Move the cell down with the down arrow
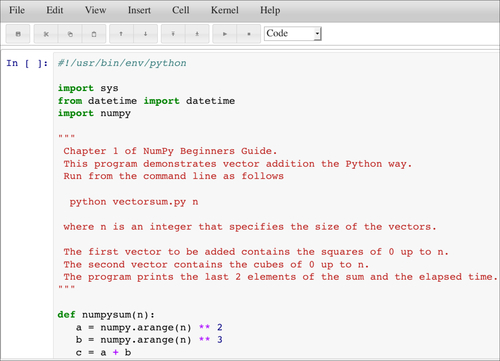The width and height of the screenshot is (500, 361). click(146, 34)
